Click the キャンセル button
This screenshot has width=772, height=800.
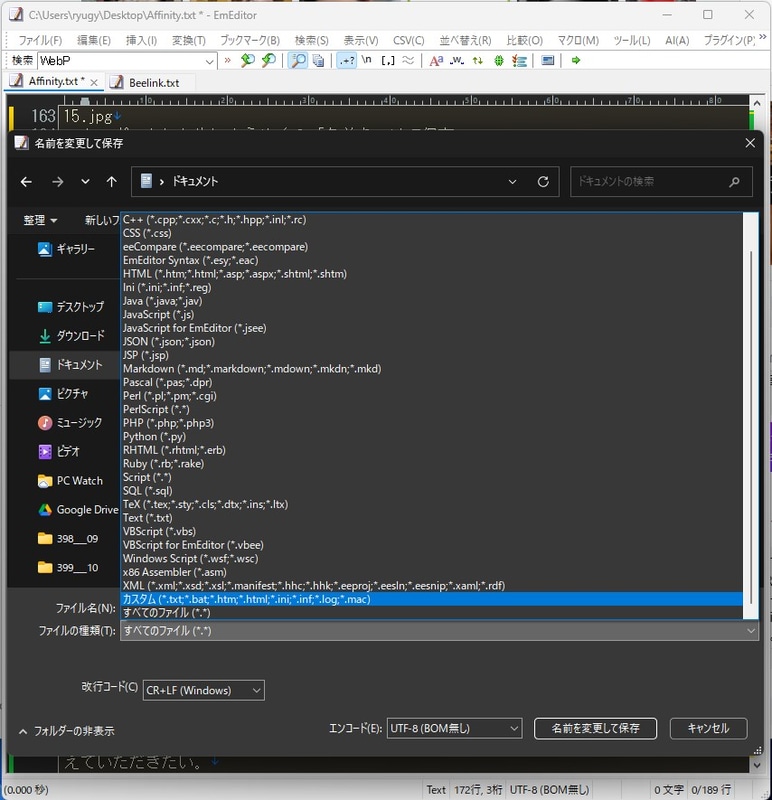pyautogui.click(x=708, y=729)
